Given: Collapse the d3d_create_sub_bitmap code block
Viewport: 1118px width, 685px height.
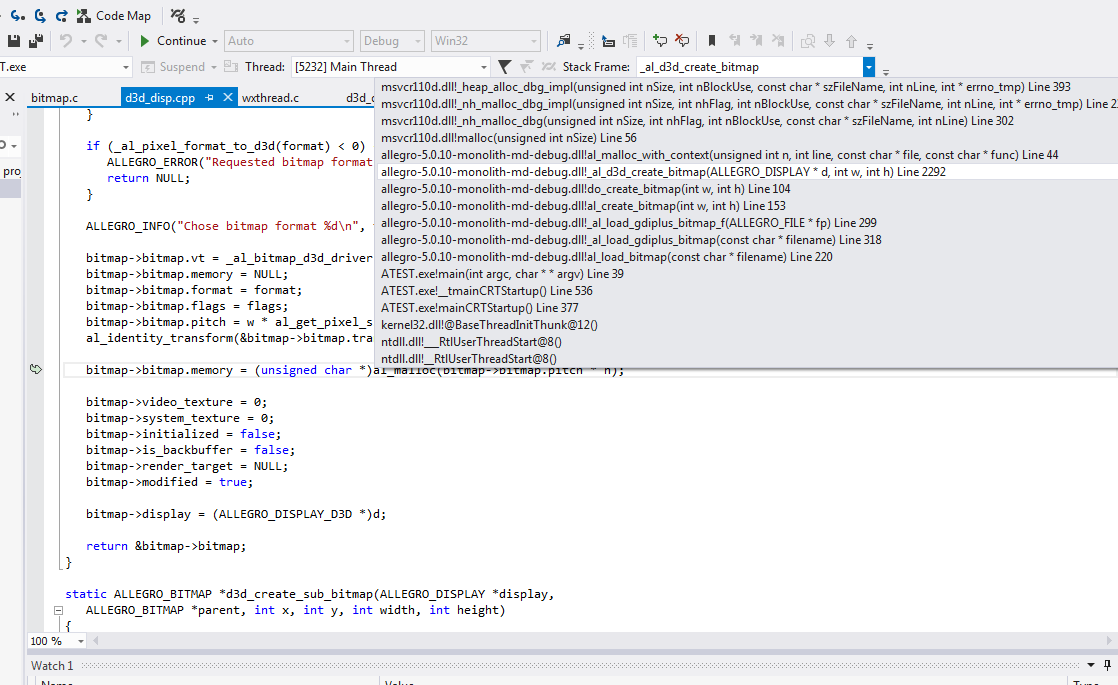Looking at the screenshot, I should coord(58,610).
